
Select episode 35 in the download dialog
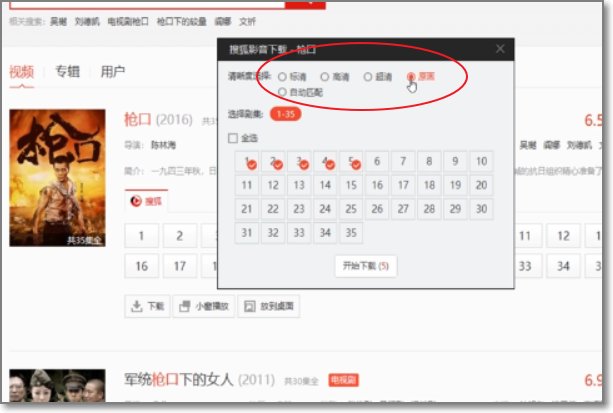point(351,233)
